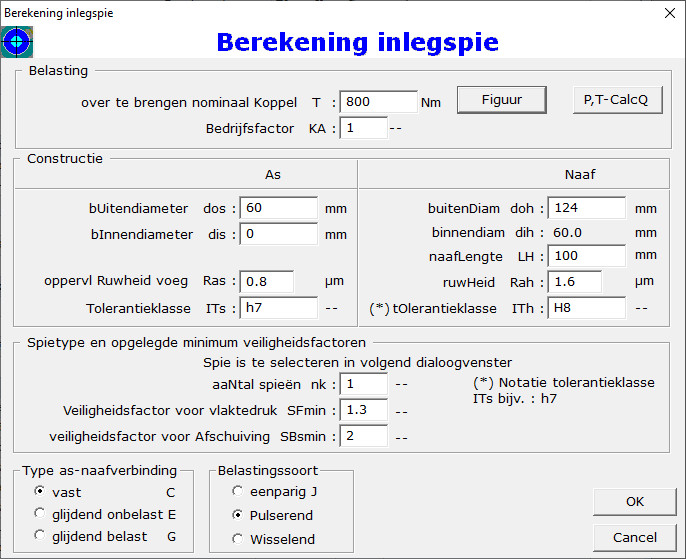Image resolution: width=686 pixels, height=559 pixels.
Task: Click the P,T-CalcQ button
Action: [617, 100]
